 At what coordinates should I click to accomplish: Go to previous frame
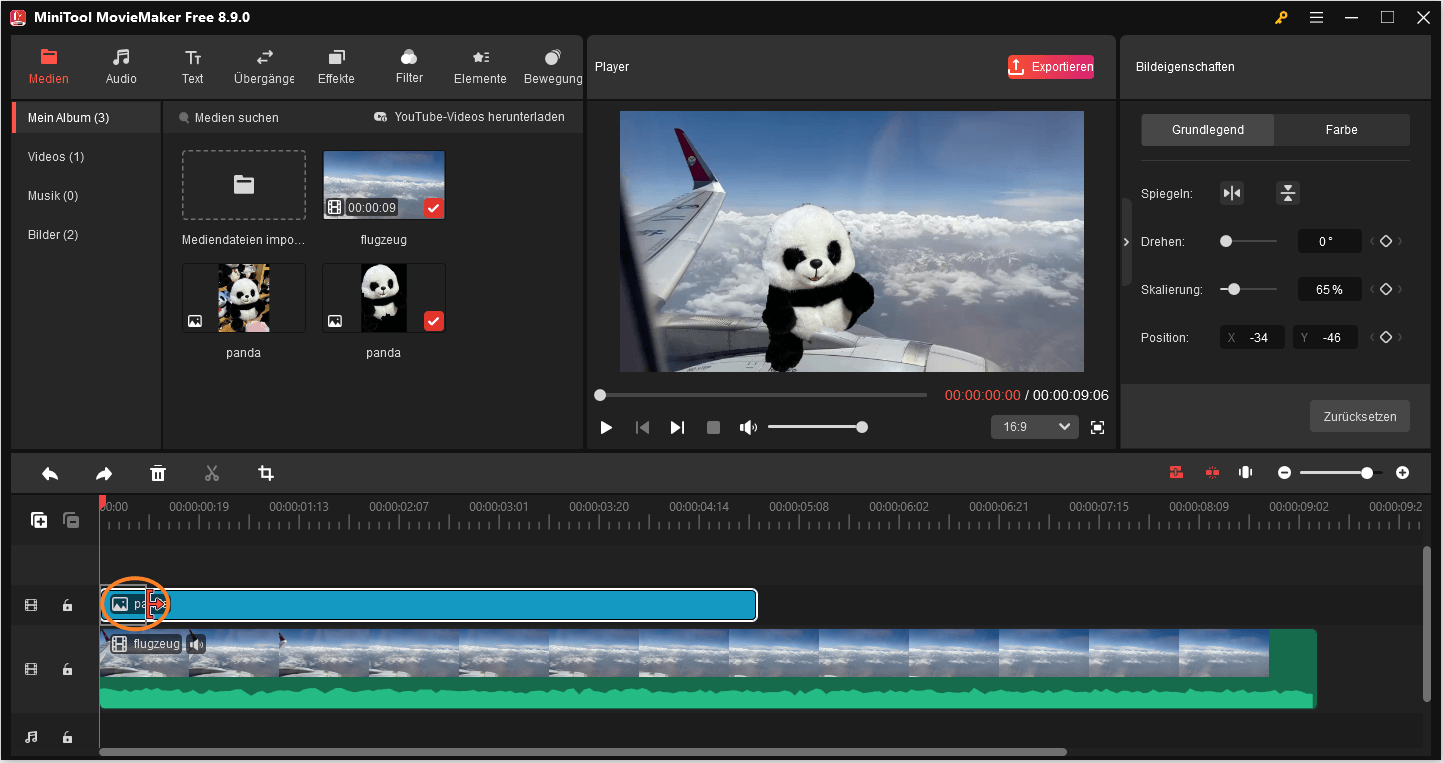642,427
